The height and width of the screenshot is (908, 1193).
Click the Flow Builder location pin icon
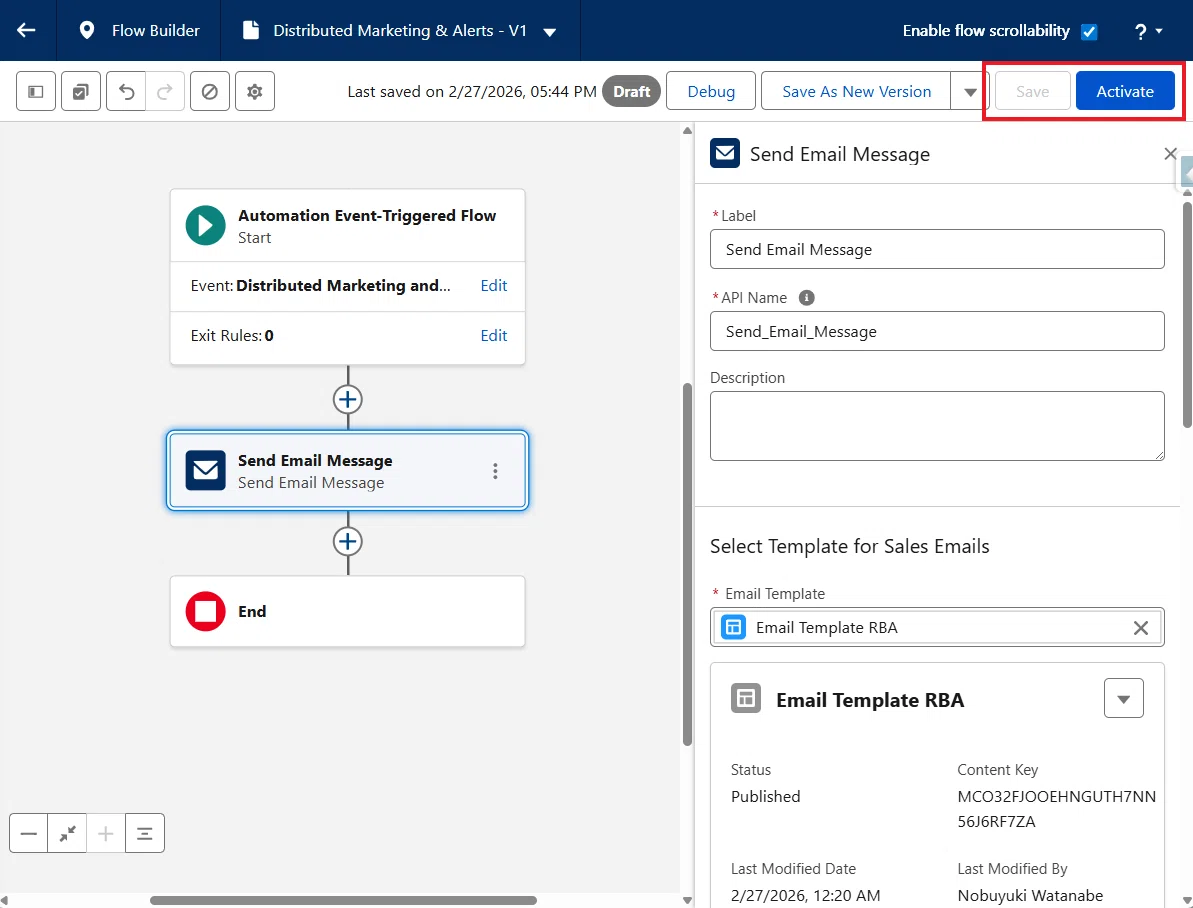coord(87,30)
